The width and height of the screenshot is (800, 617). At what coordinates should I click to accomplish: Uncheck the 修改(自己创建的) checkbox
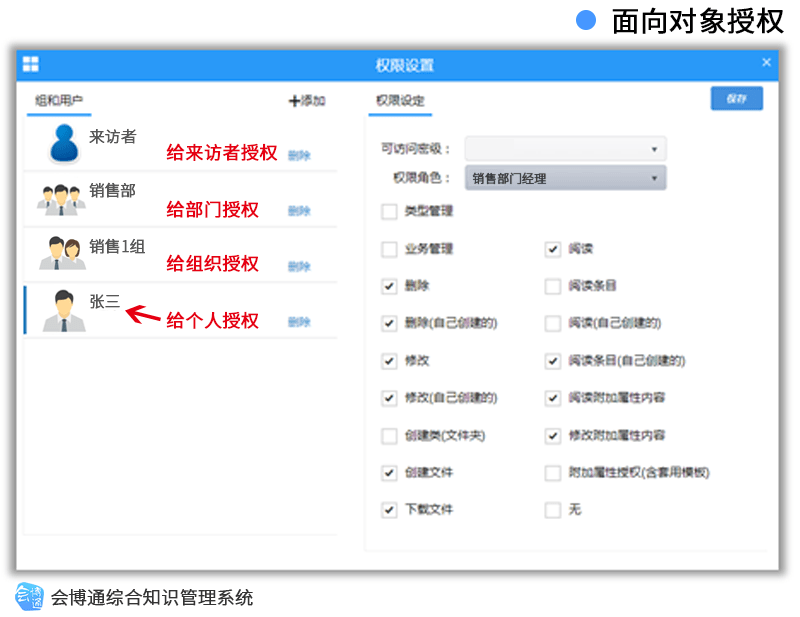point(389,398)
